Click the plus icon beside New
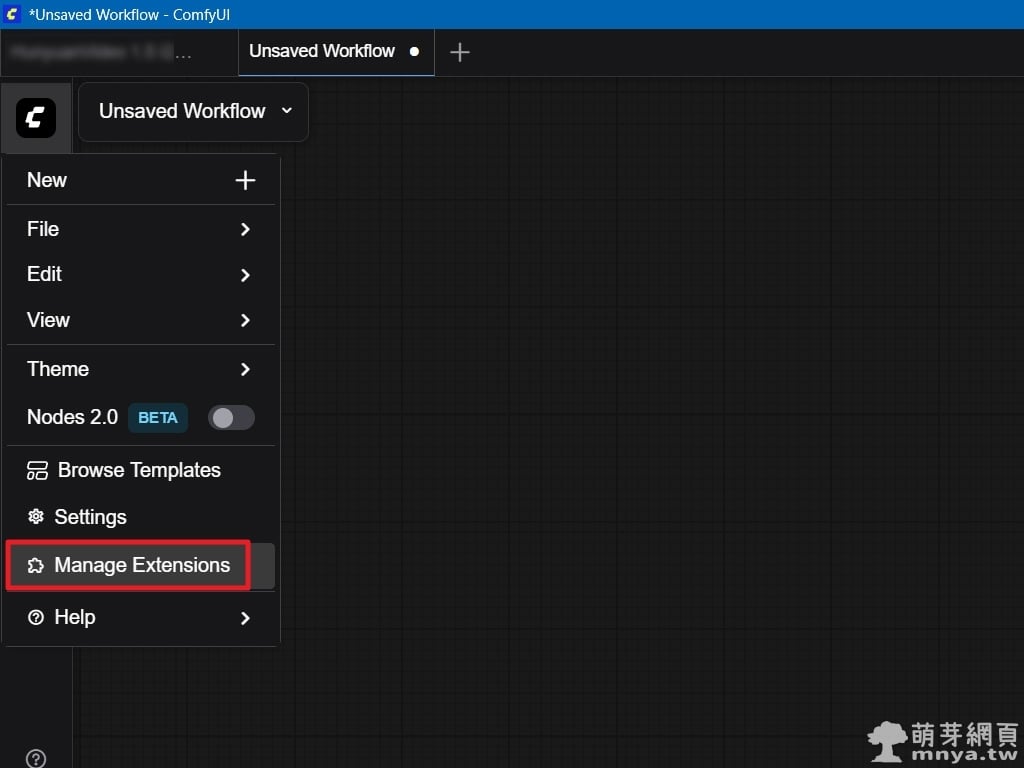This screenshot has width=1024, height=768. tap(245, 180)
